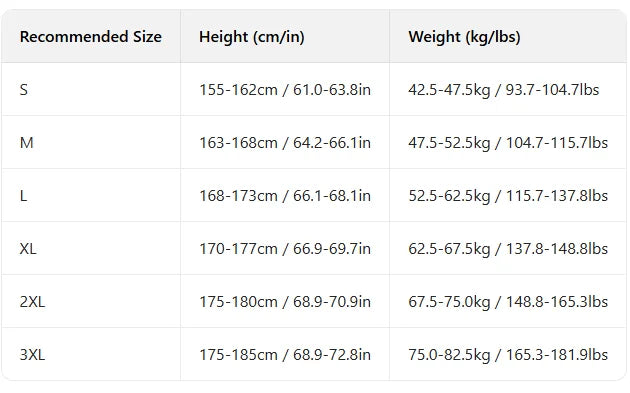Click the 170-177cm height cell
The height and width of the screenshot is (393, 630).
pyautogui.click(x=285, y=248)
